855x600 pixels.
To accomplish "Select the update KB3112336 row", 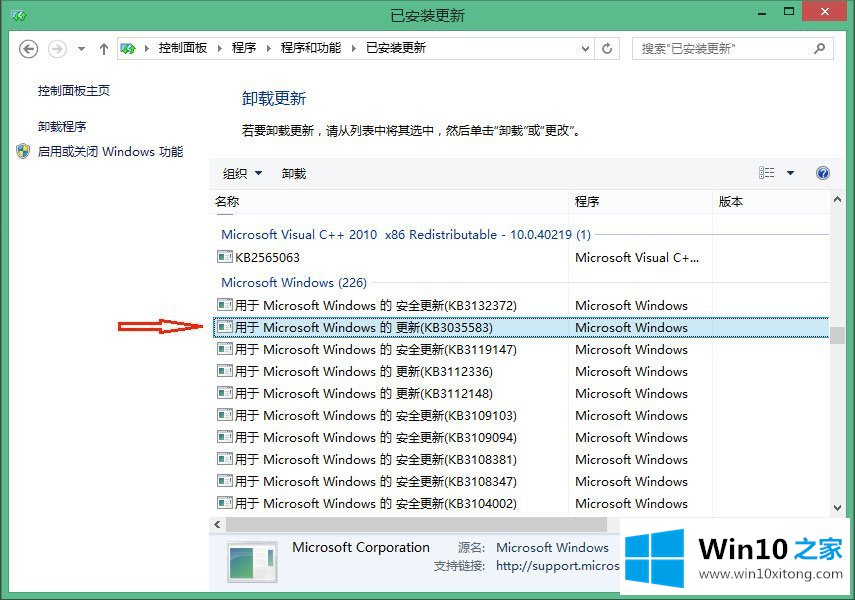I will (520, 371).
